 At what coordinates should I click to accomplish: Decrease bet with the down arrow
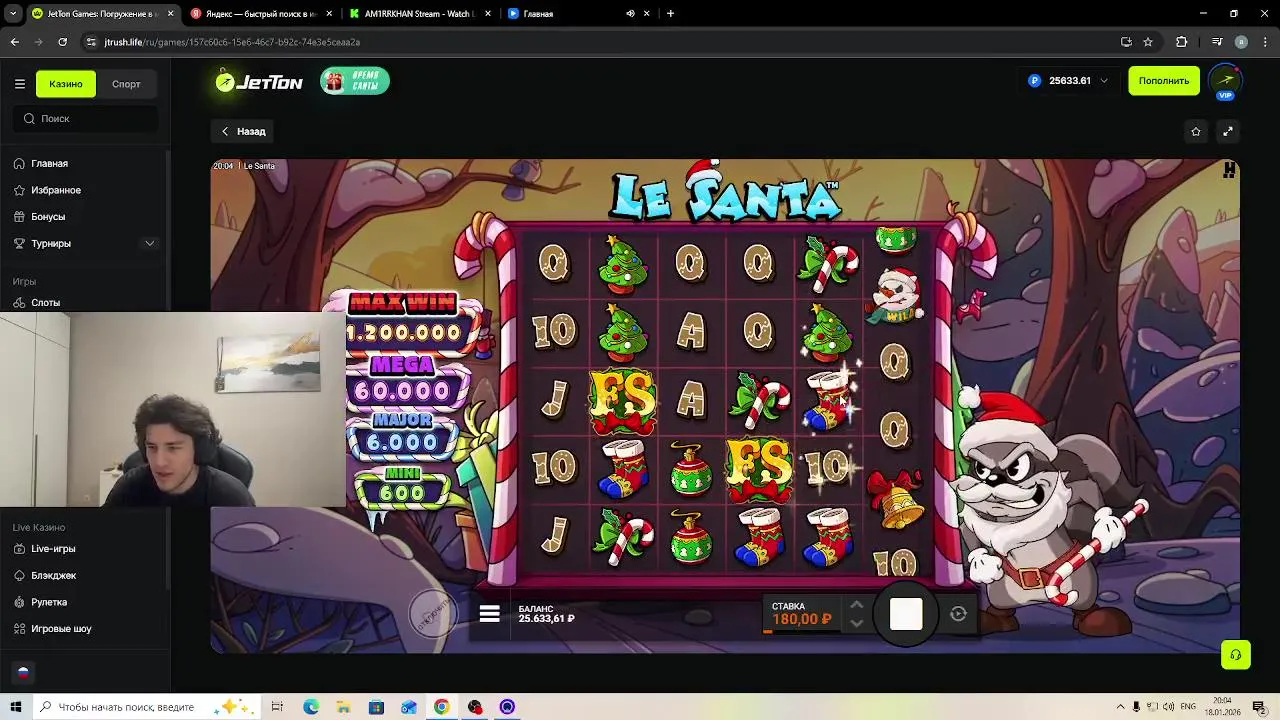click(x=856, y=623)
